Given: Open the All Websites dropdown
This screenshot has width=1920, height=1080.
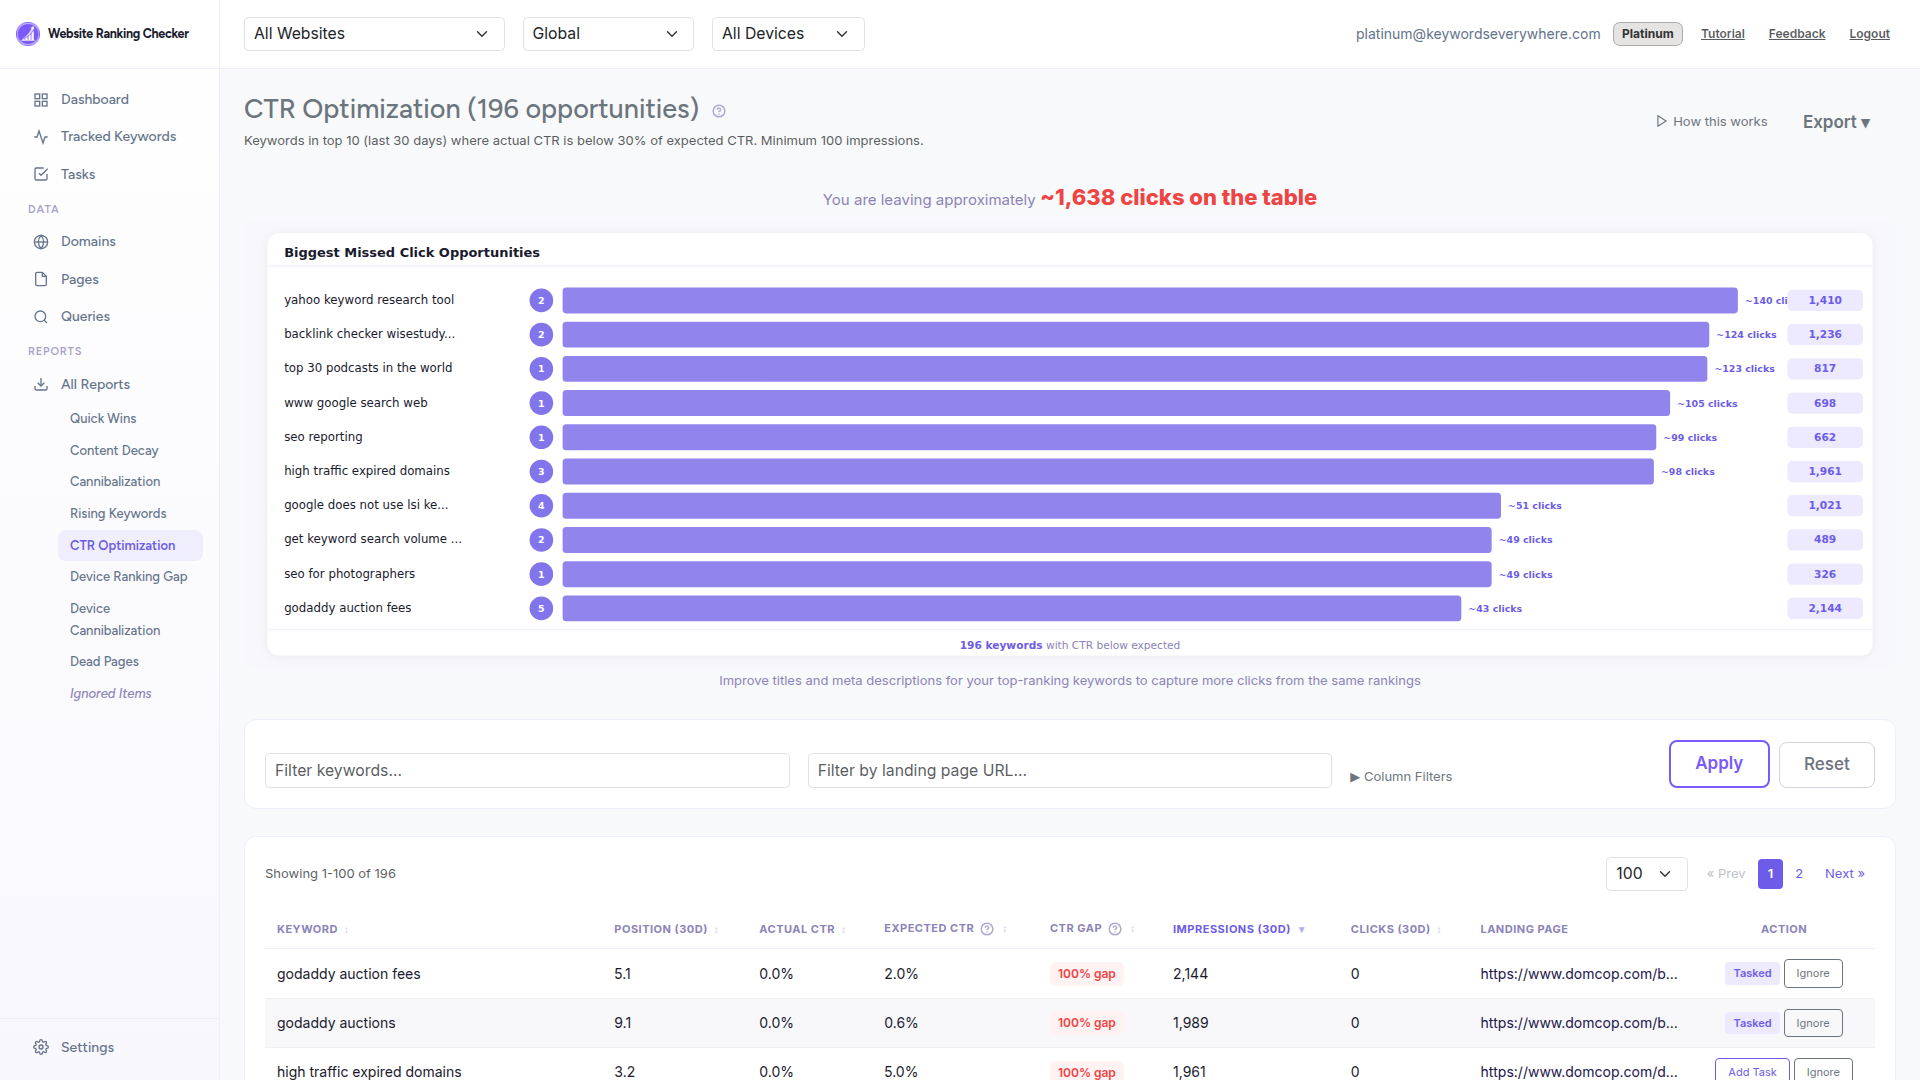Looking at the screenshot, I should 373,33.
